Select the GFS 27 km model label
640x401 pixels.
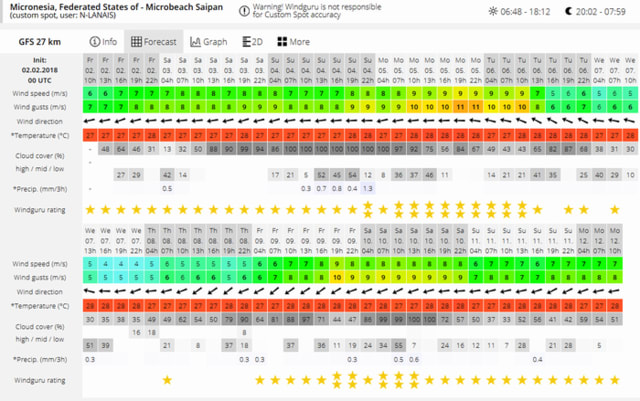click(40, 42)
